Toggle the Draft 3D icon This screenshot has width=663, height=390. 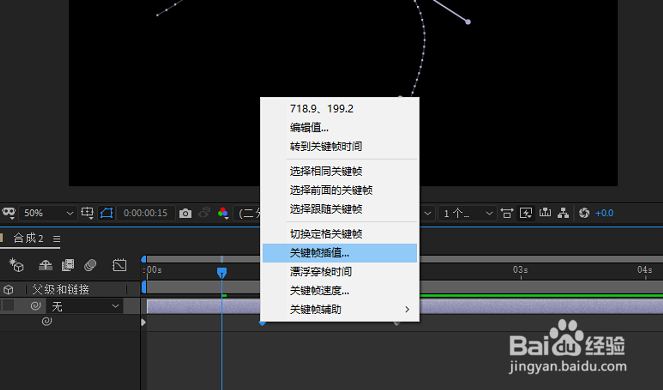click(16, 265)
